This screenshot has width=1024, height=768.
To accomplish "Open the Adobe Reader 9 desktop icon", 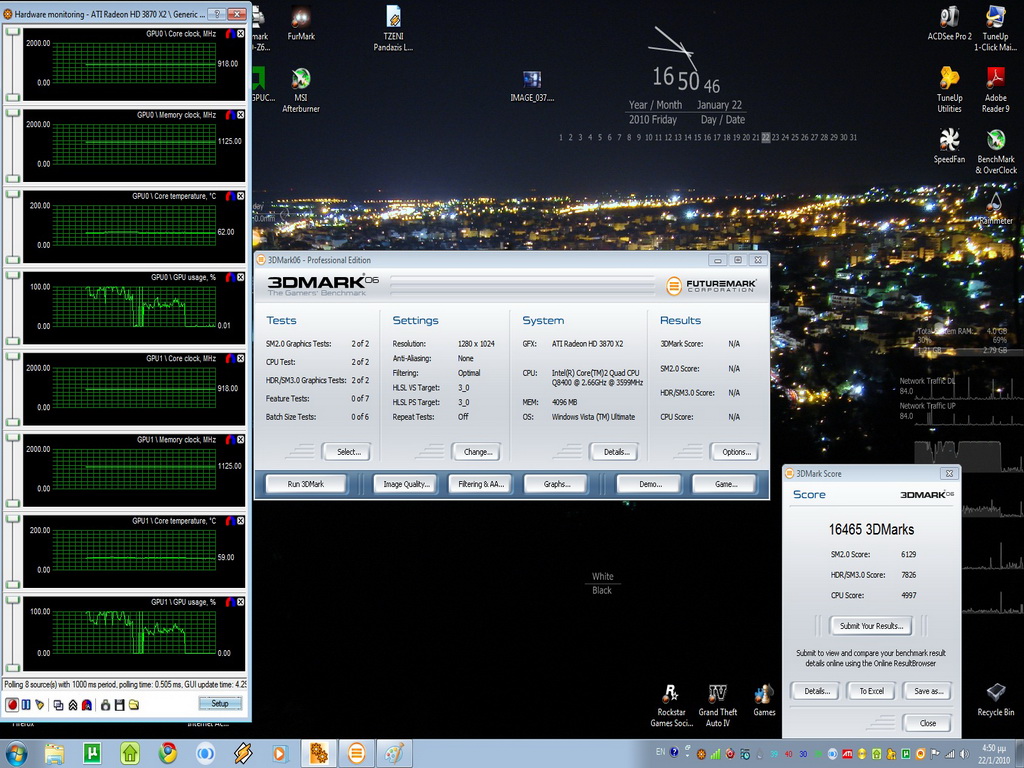I will tap(995, 90).
